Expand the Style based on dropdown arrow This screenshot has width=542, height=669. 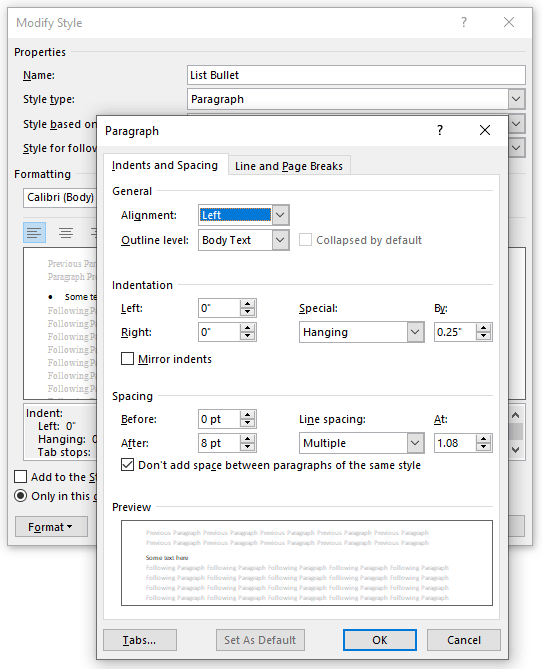tap(516, 124)
